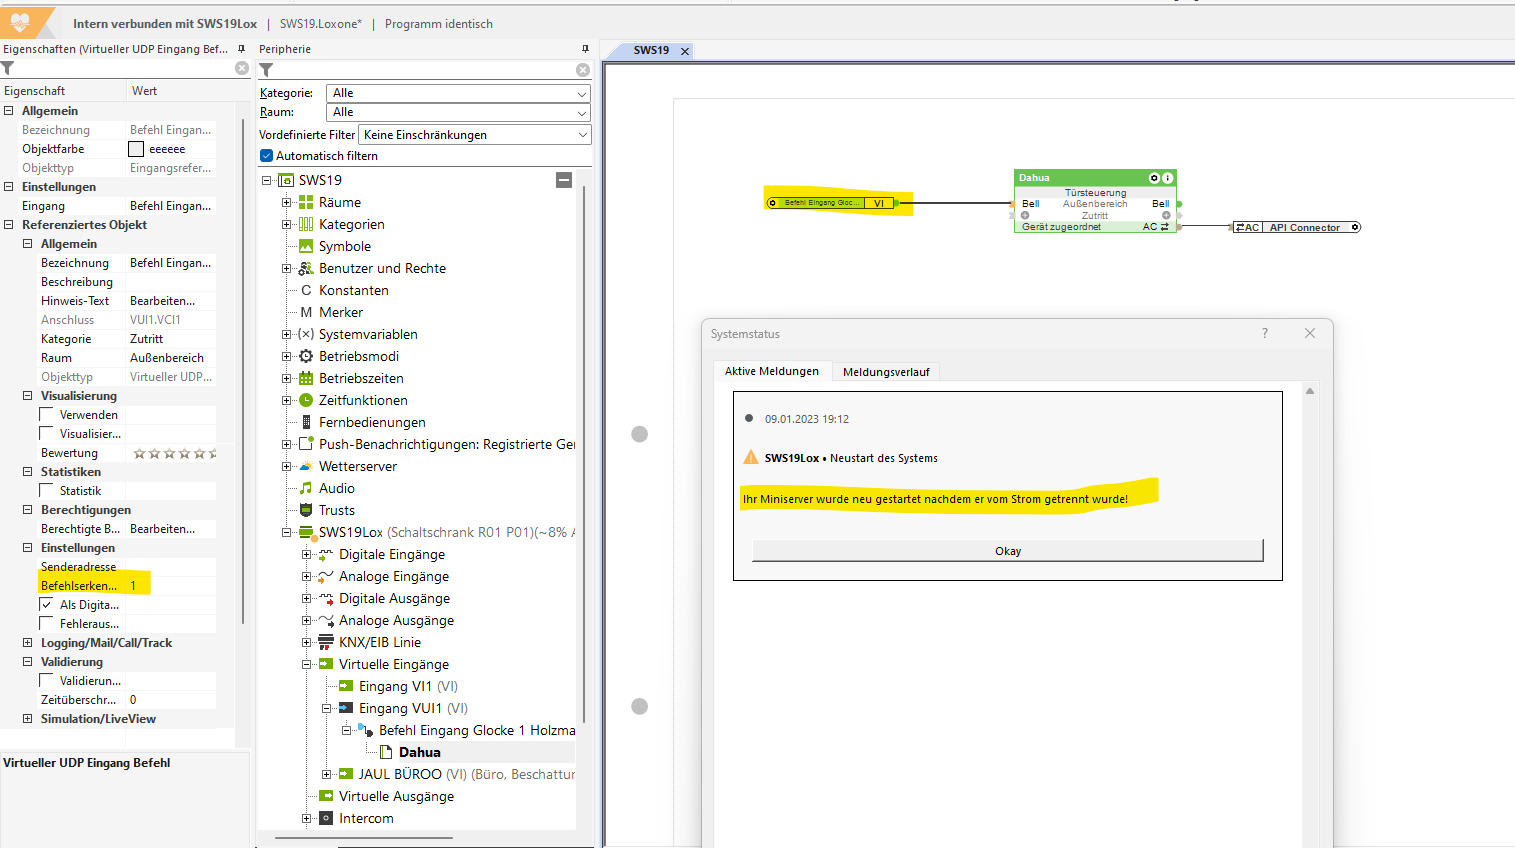Click the Systemstatus scrollbar up arrow
Viewport: 1515px width, 848px height.
click(1310, 391)
